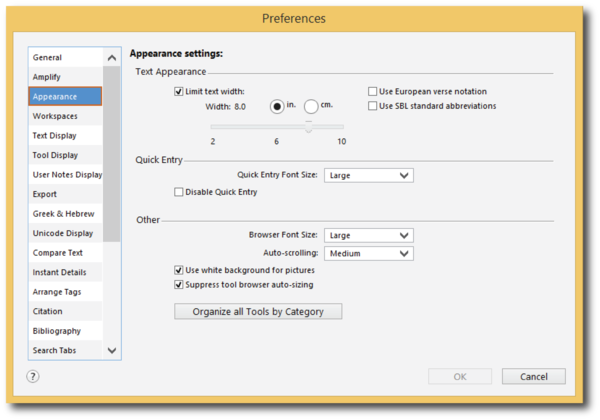Click Organize all Tools by Category
600x420 pixels.
(x=258, y=311)
